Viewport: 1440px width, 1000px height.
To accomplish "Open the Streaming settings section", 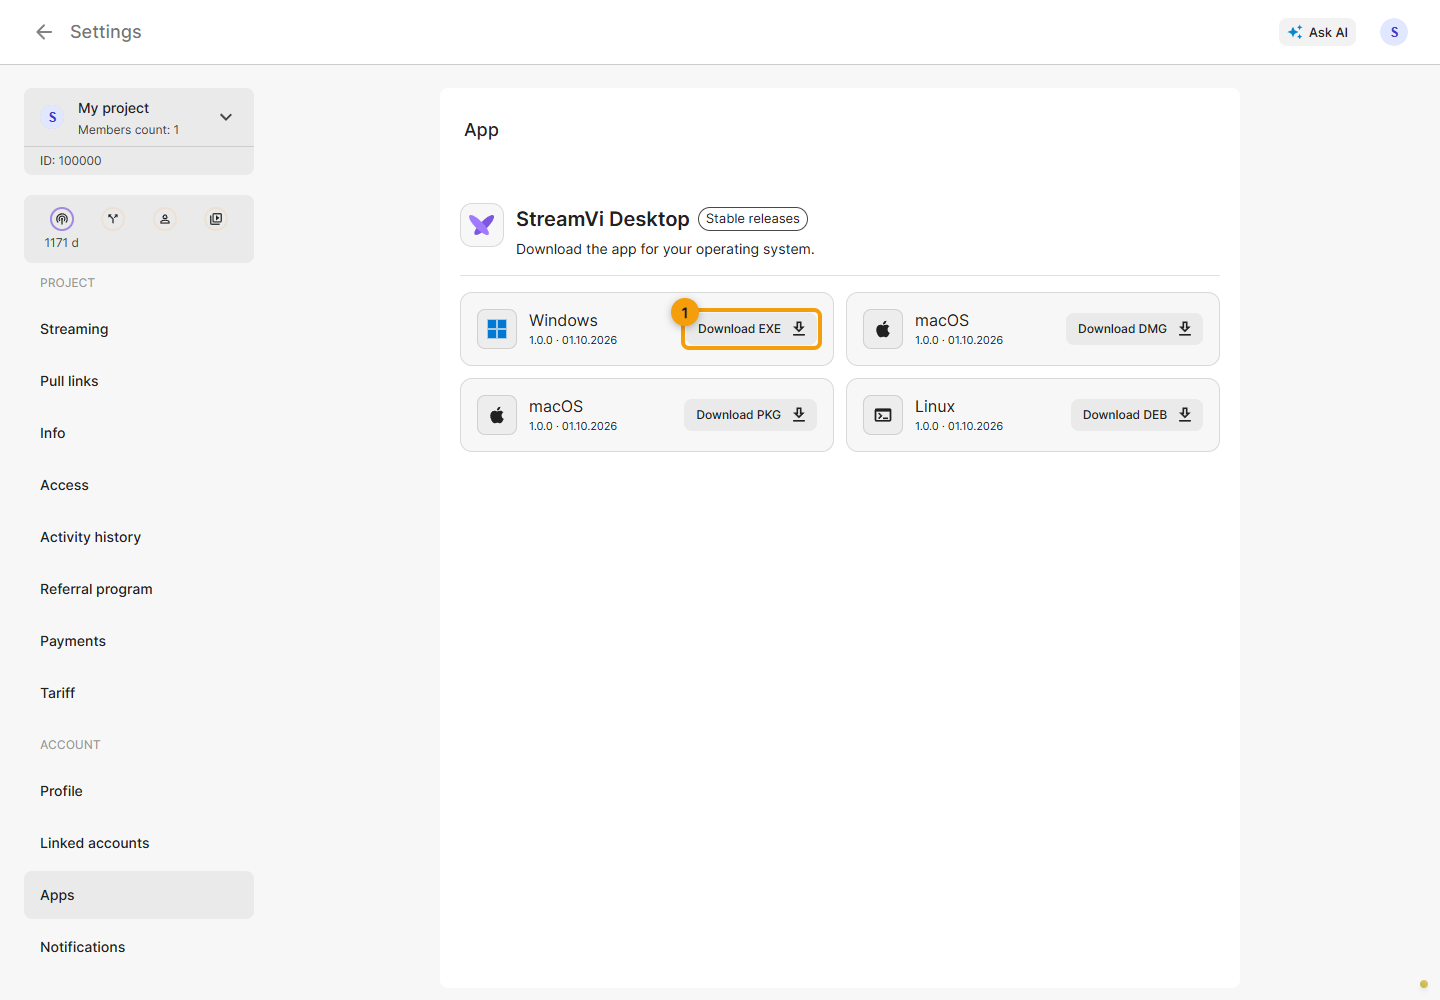I will pyautogui.click(x=139, y=329).
